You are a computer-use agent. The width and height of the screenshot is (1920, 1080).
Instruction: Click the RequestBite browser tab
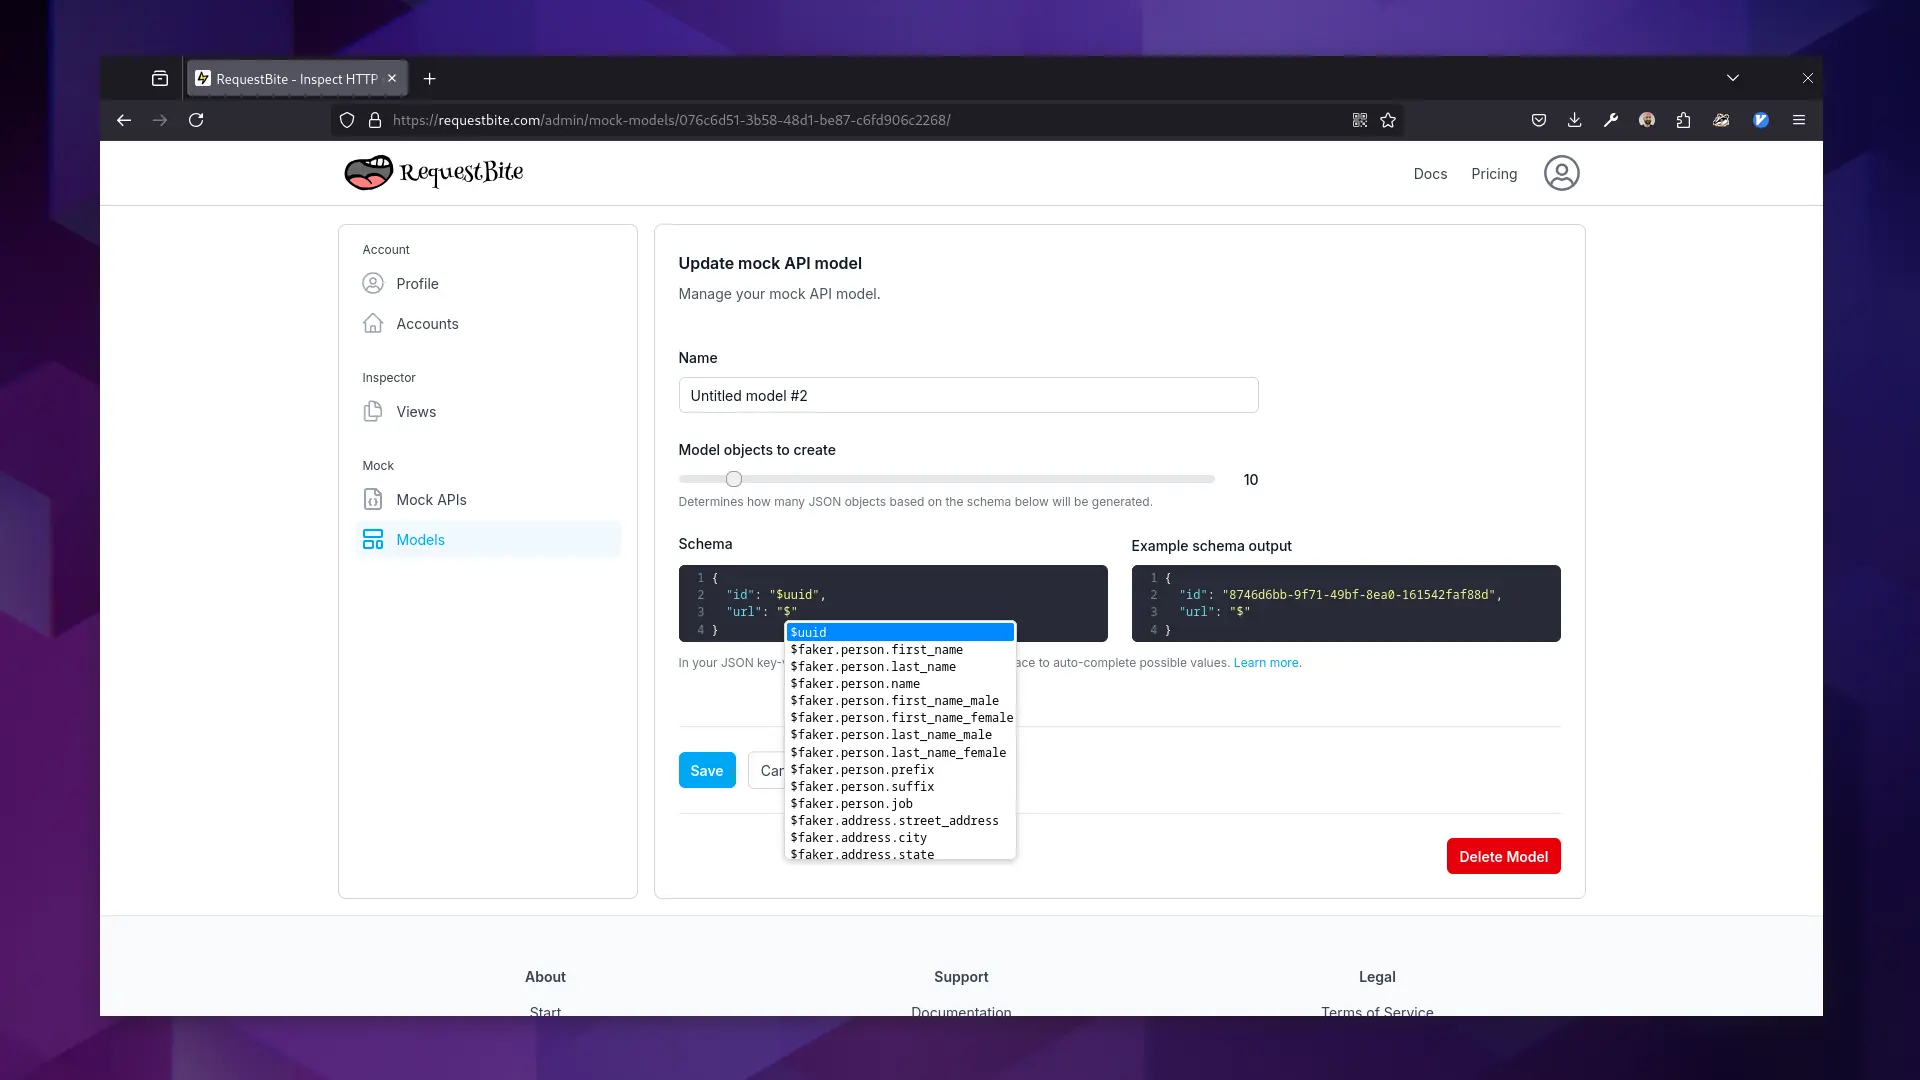click(x=297, y=78)
